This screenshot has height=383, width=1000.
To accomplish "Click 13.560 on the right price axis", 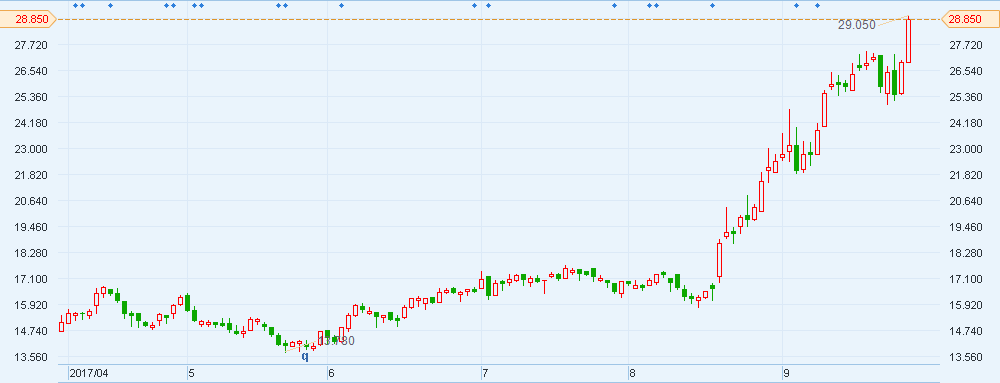I will pos(967,358).
